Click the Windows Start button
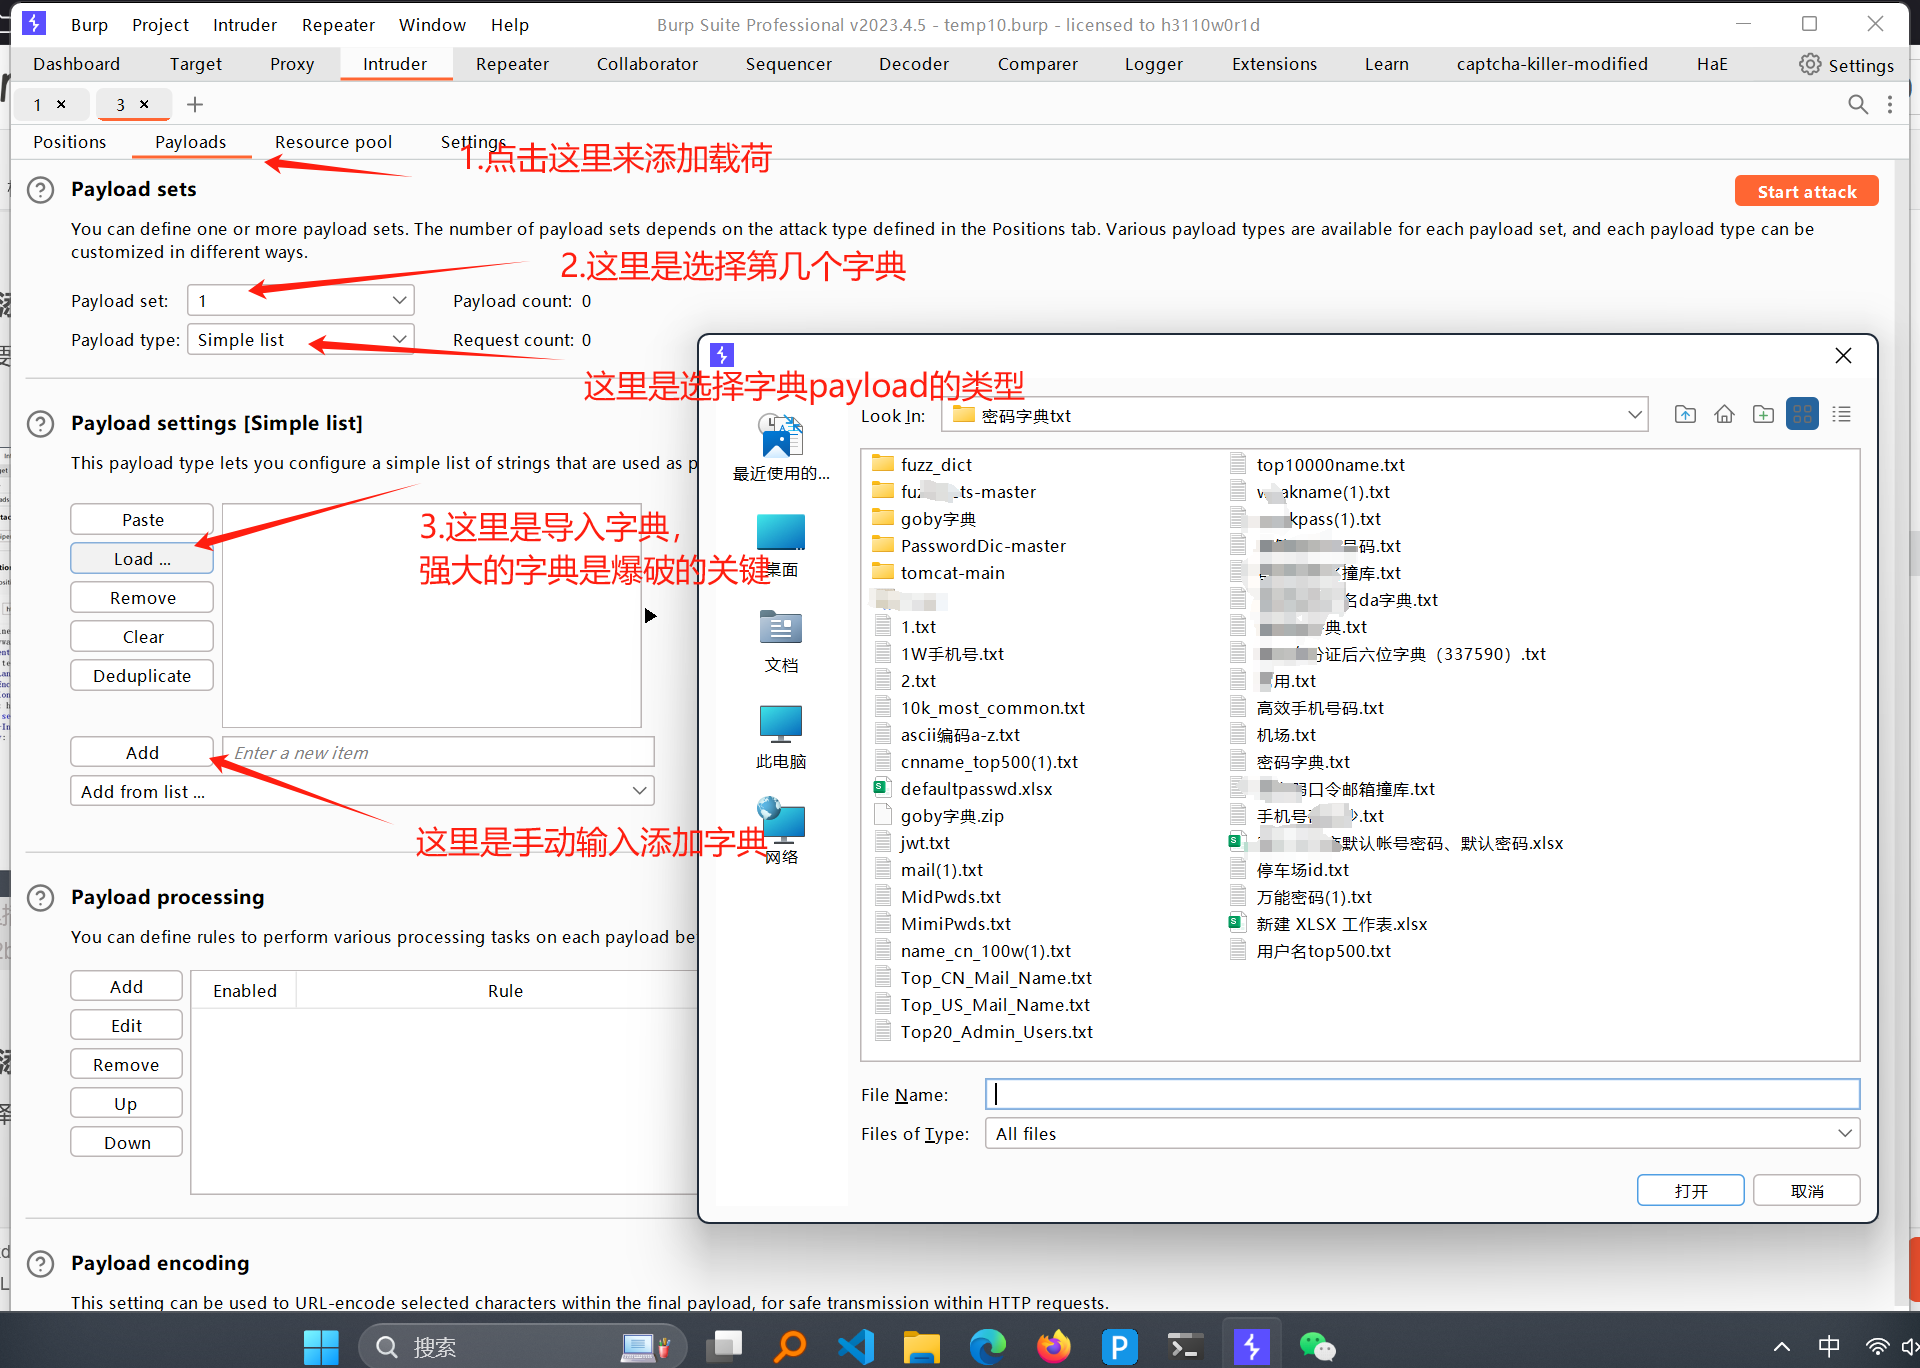This screenshot has height=1368, width=1920. [321, 1347]
